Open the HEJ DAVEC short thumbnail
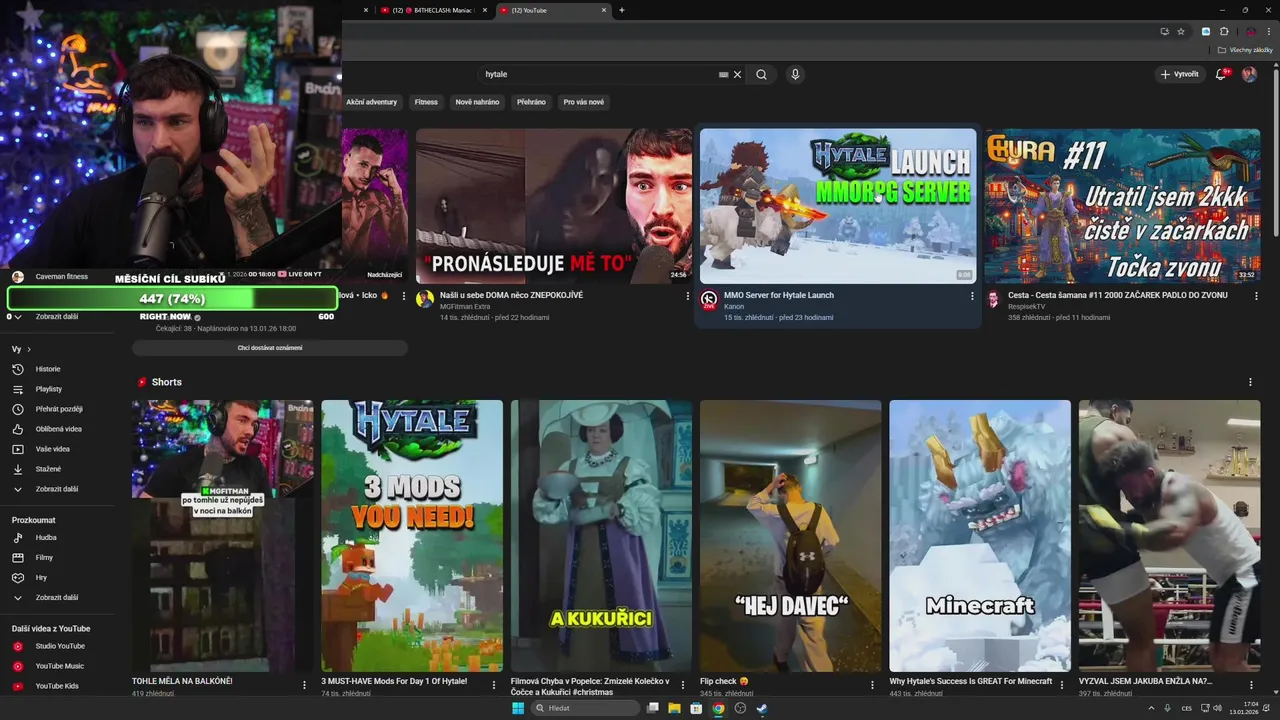Image resolution: width=1280 pixels, height=720 pixels. (791, 536)
